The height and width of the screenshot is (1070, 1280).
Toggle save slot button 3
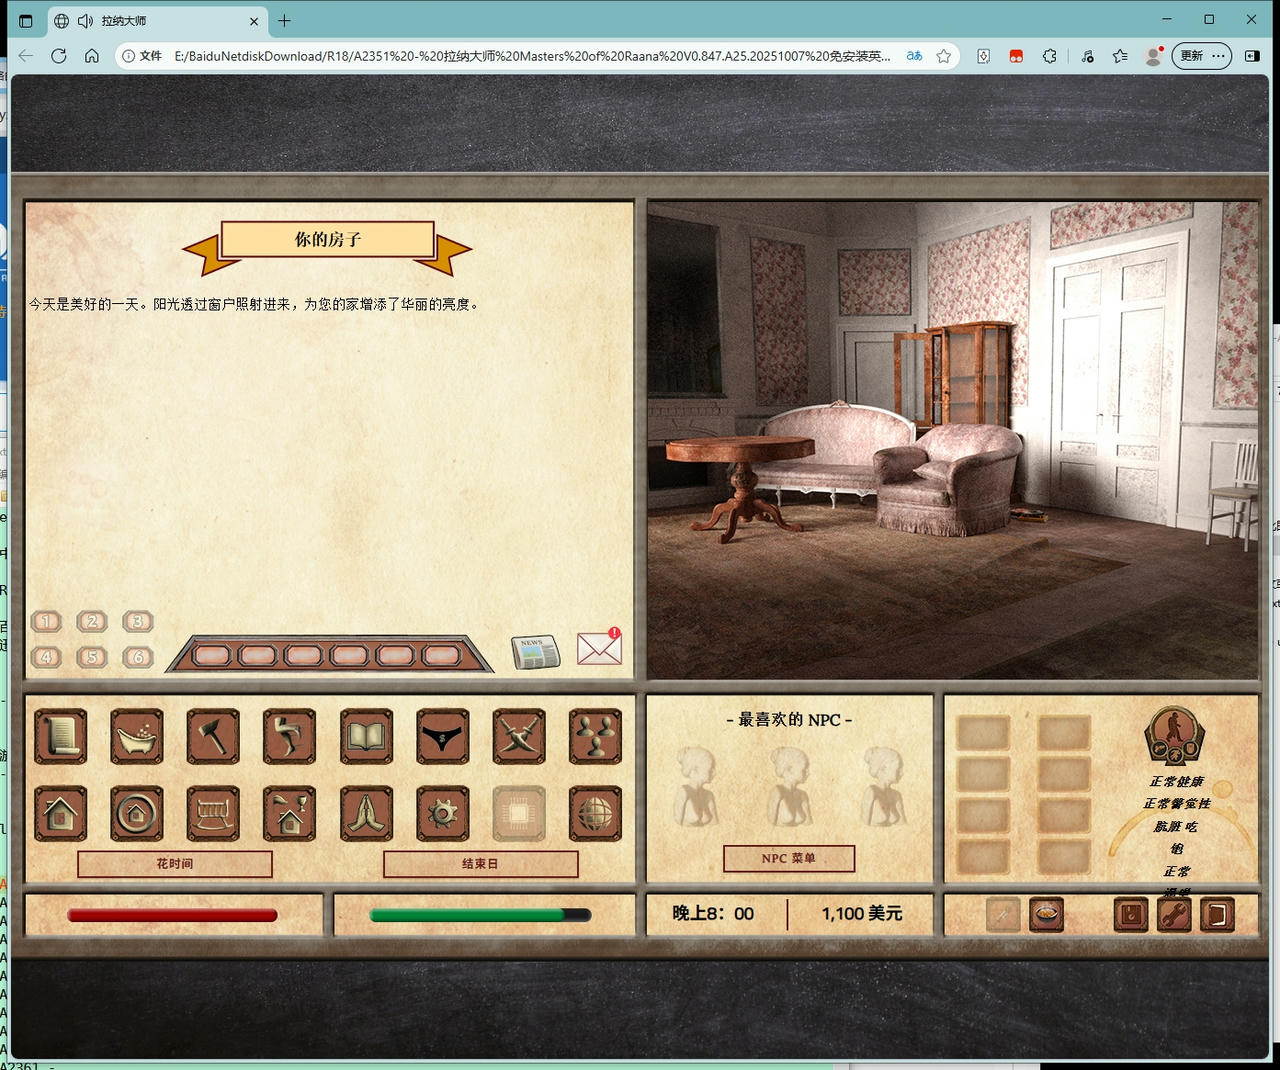tap(138, 621)
